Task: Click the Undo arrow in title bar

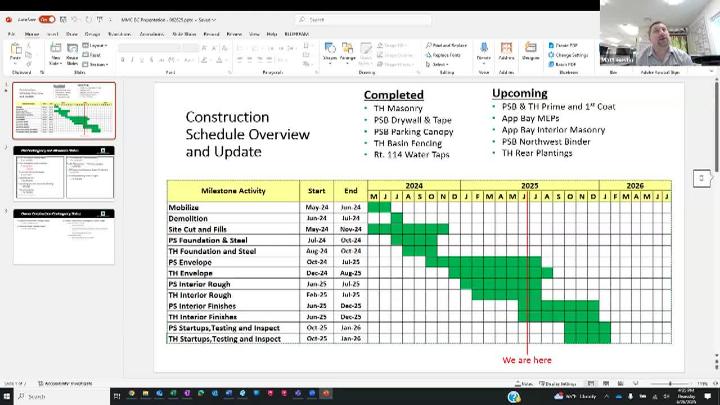Action: pos(74,20)
